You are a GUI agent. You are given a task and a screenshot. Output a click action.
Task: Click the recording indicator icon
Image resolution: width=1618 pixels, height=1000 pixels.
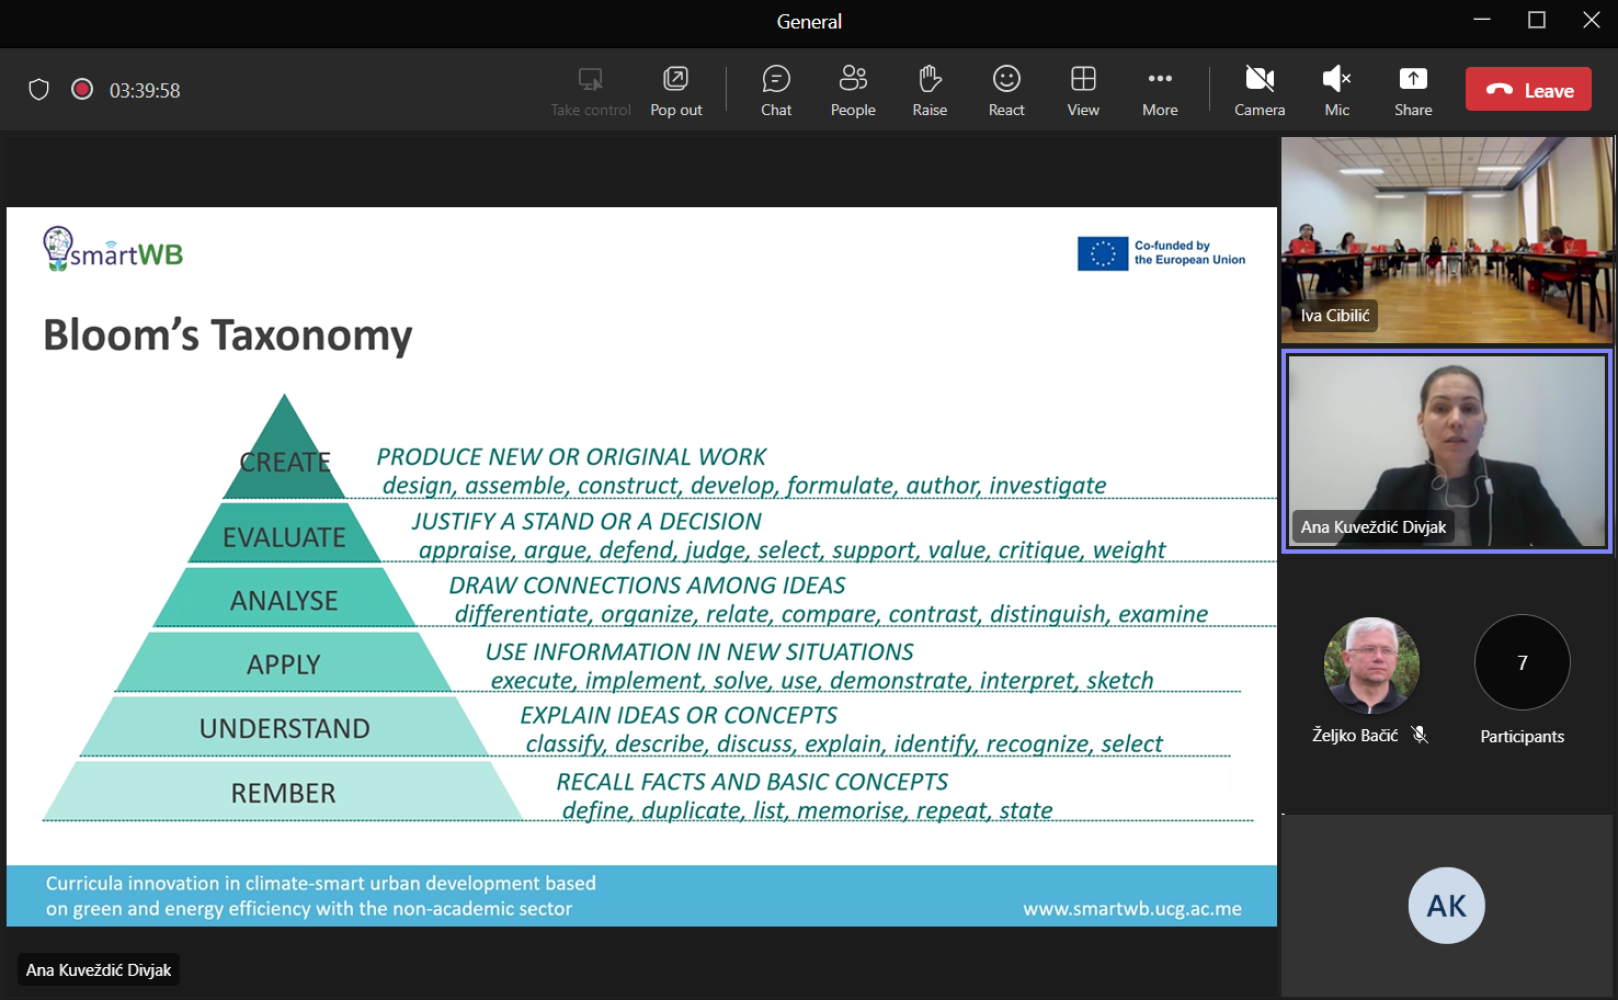82,90
